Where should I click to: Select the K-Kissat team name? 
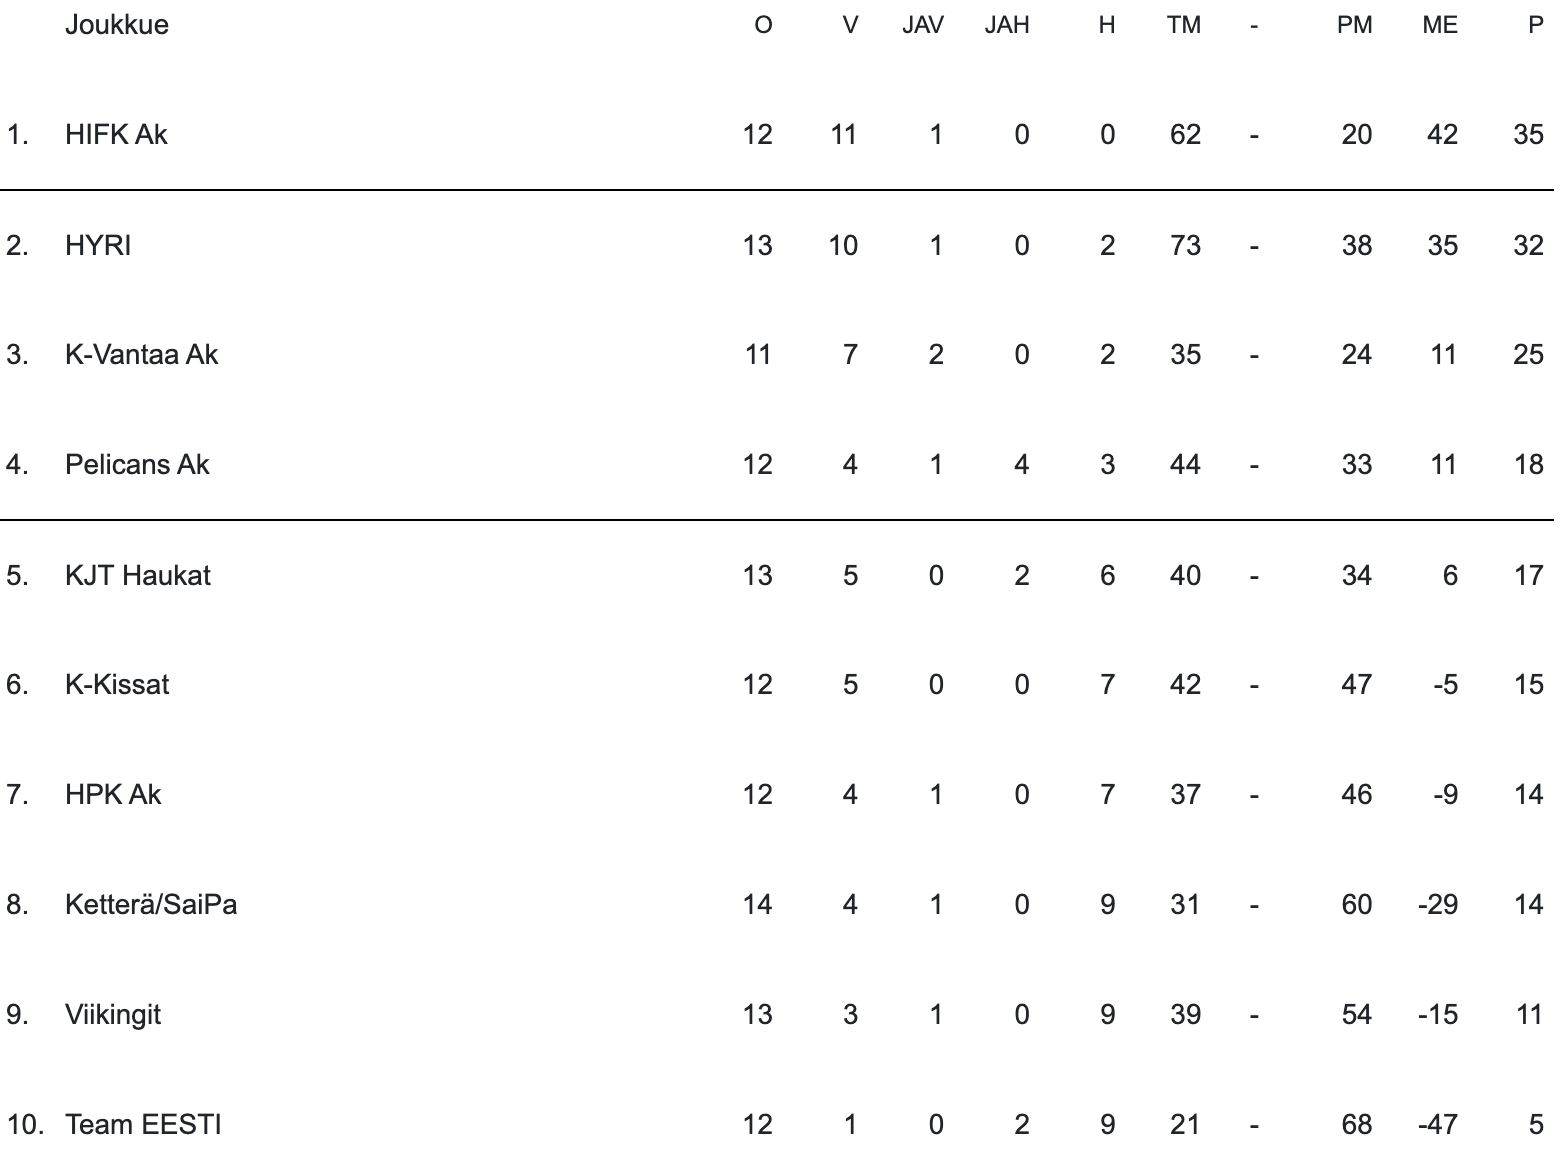[x=117, y=685]
